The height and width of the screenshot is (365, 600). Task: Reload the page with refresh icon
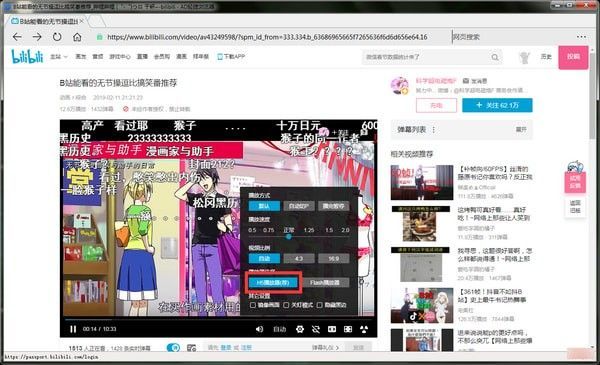point(57,37)
